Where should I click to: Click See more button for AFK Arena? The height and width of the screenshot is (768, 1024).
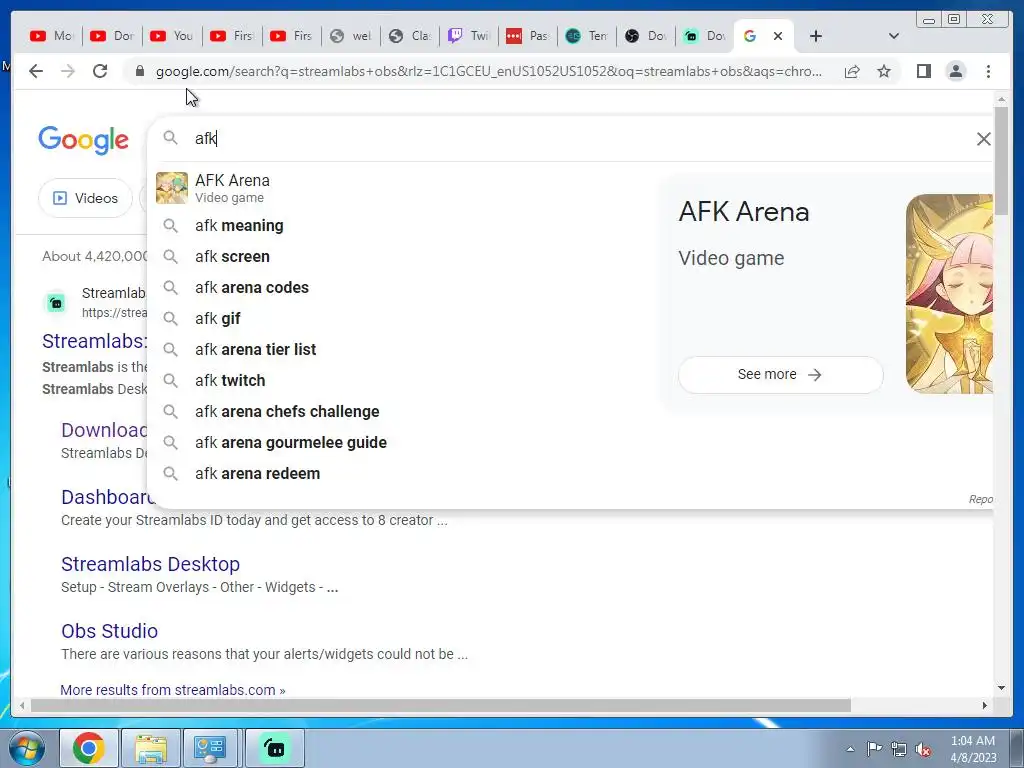[780, 374]
